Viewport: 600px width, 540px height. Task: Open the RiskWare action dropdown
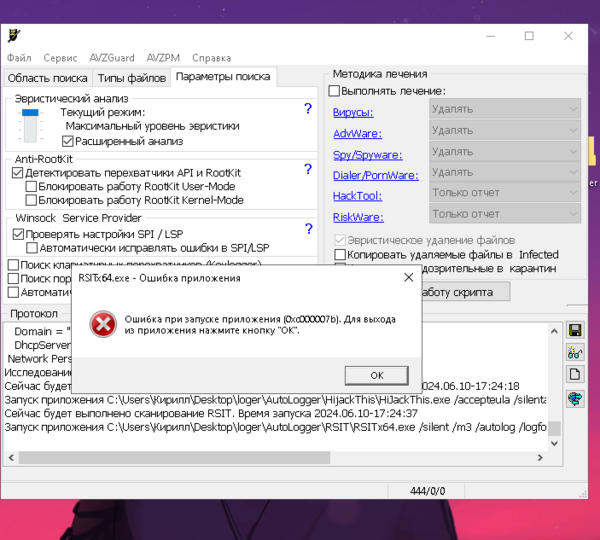[x=505, y=214]
